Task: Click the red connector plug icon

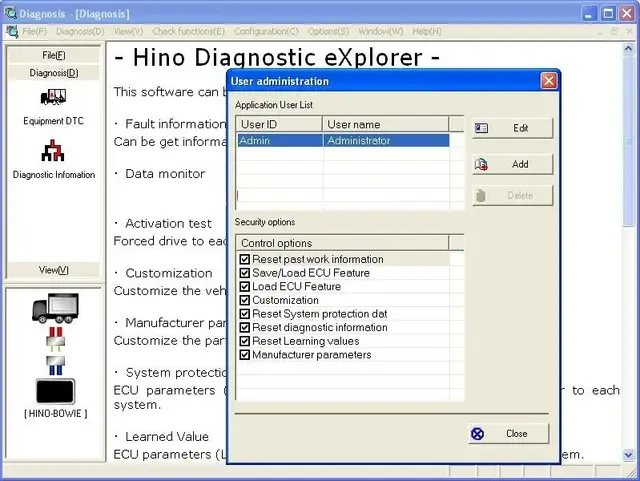Action: coord(56,338)
